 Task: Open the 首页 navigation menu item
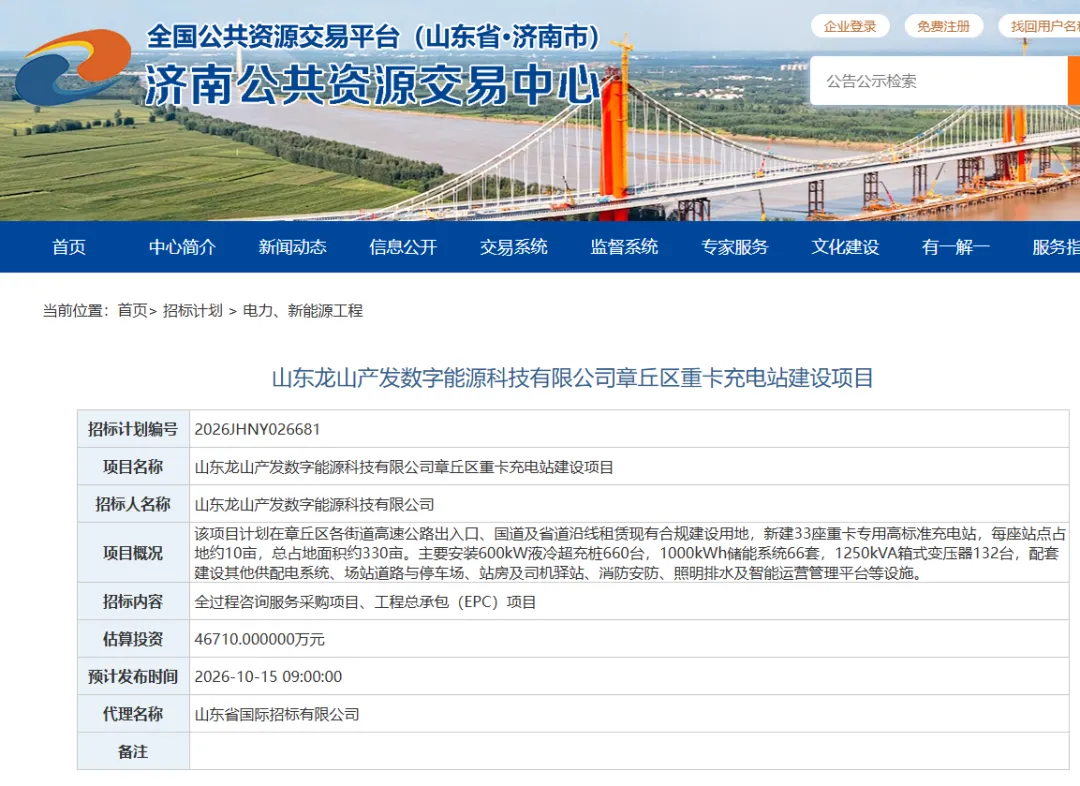point(69,247)
